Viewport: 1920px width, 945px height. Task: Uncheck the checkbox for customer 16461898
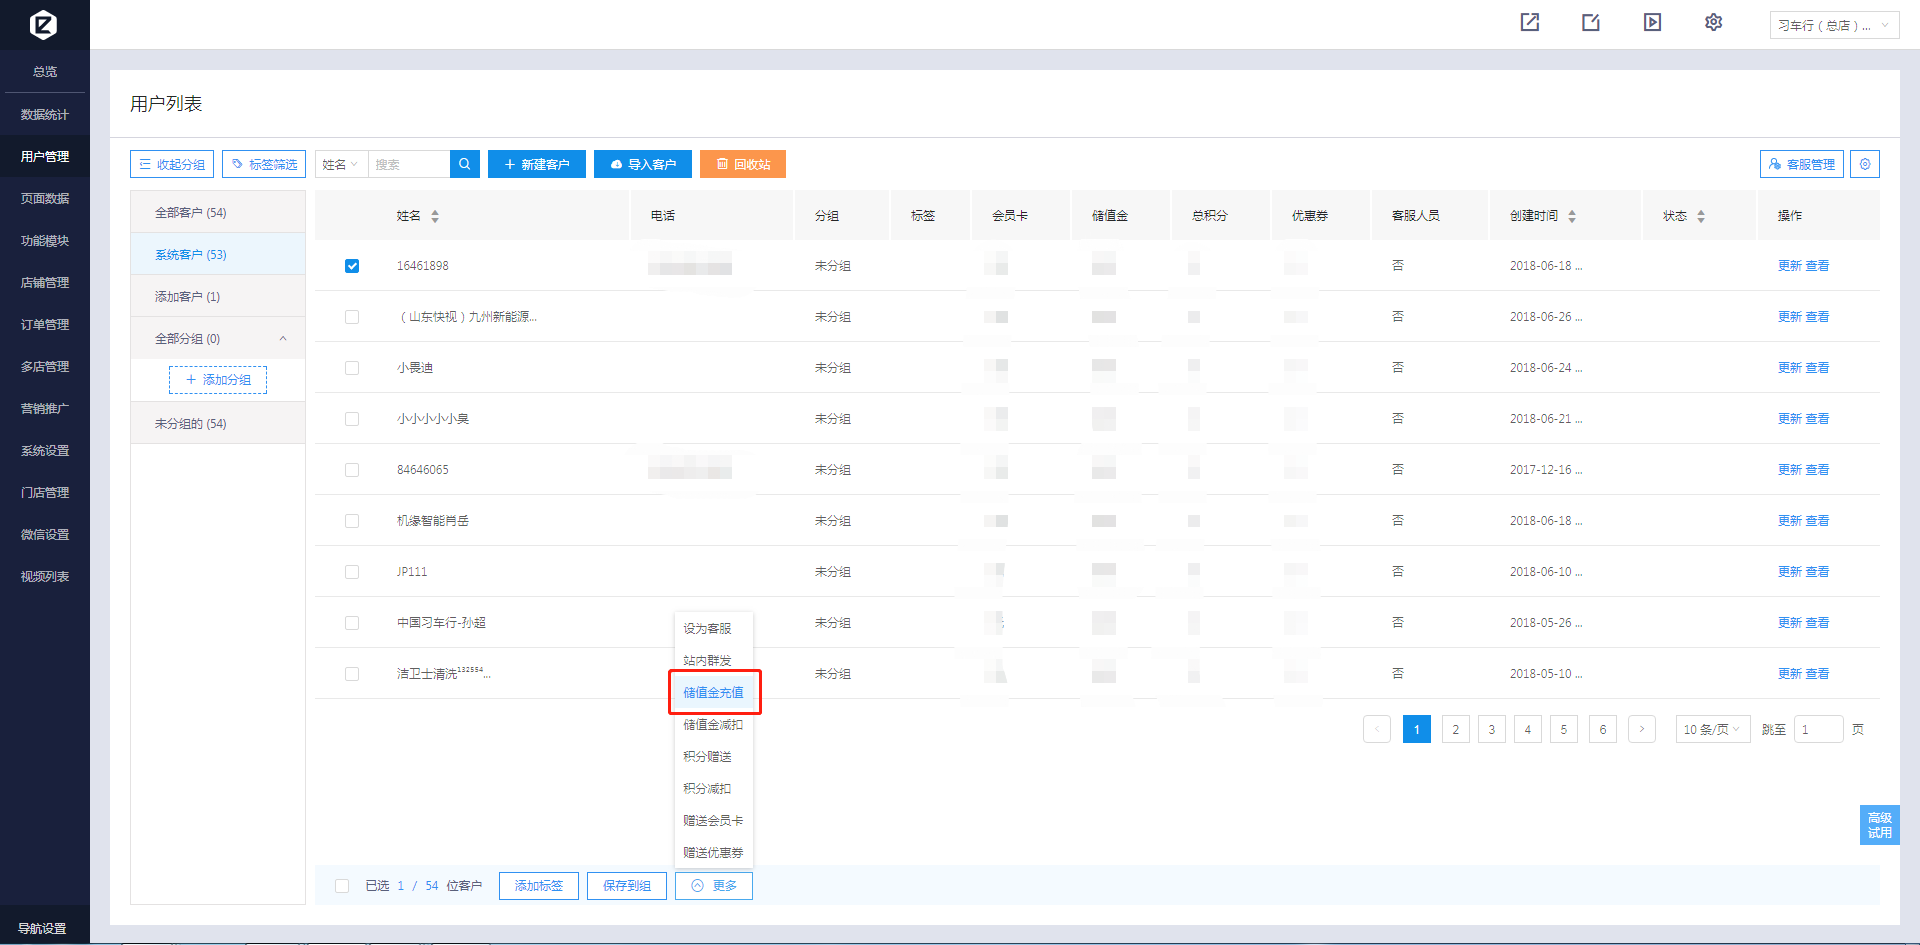pyautogui.click(x=352, y=266)
